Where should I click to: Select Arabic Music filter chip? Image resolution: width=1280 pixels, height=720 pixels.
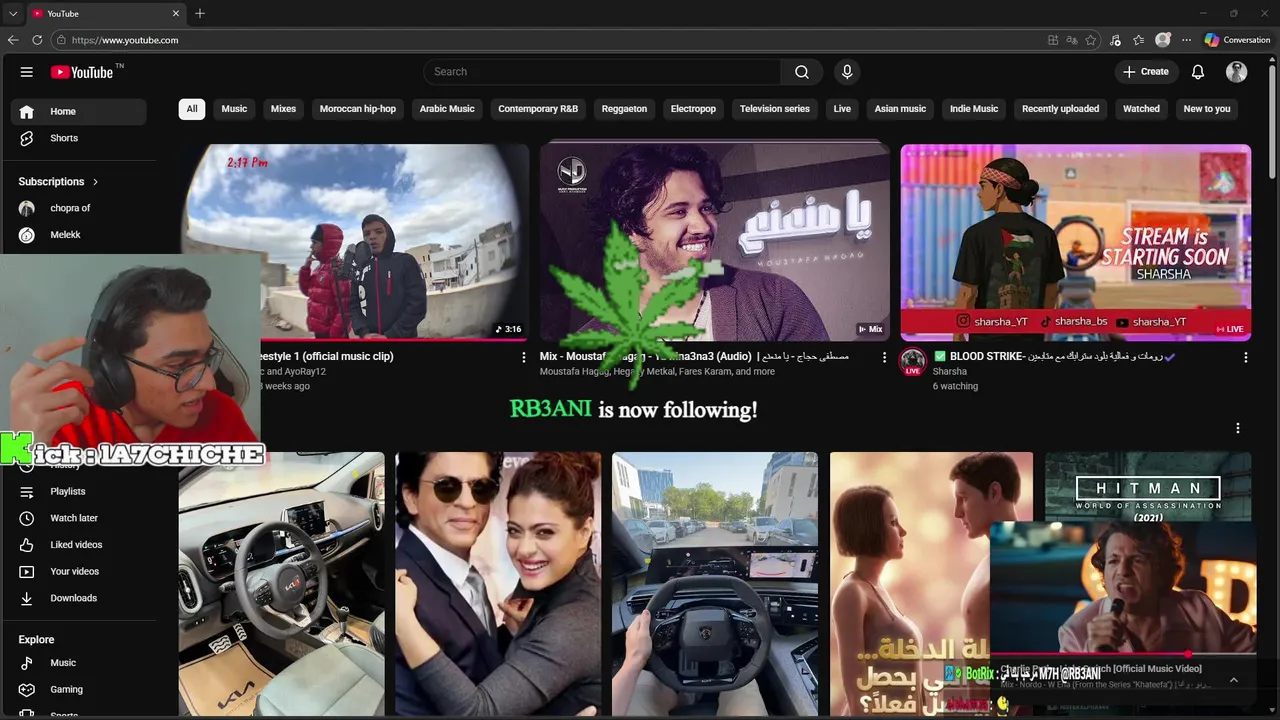pos(447,109)
